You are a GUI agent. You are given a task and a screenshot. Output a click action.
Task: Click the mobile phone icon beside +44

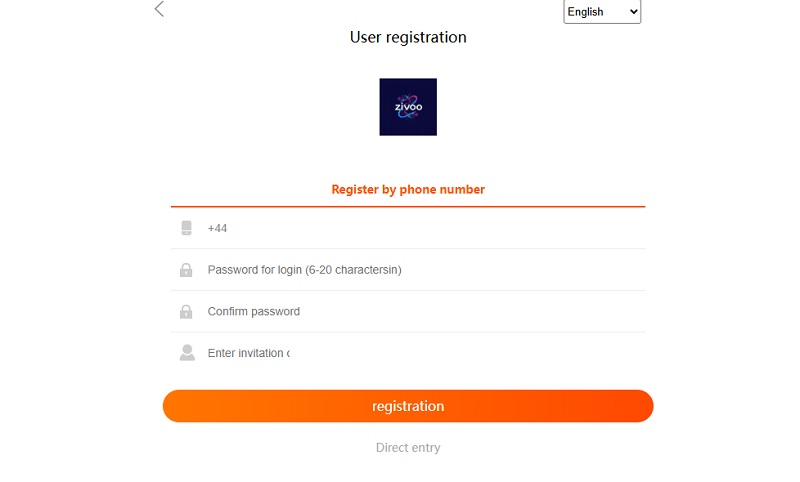pyautogui.click(x=186, y=228)
